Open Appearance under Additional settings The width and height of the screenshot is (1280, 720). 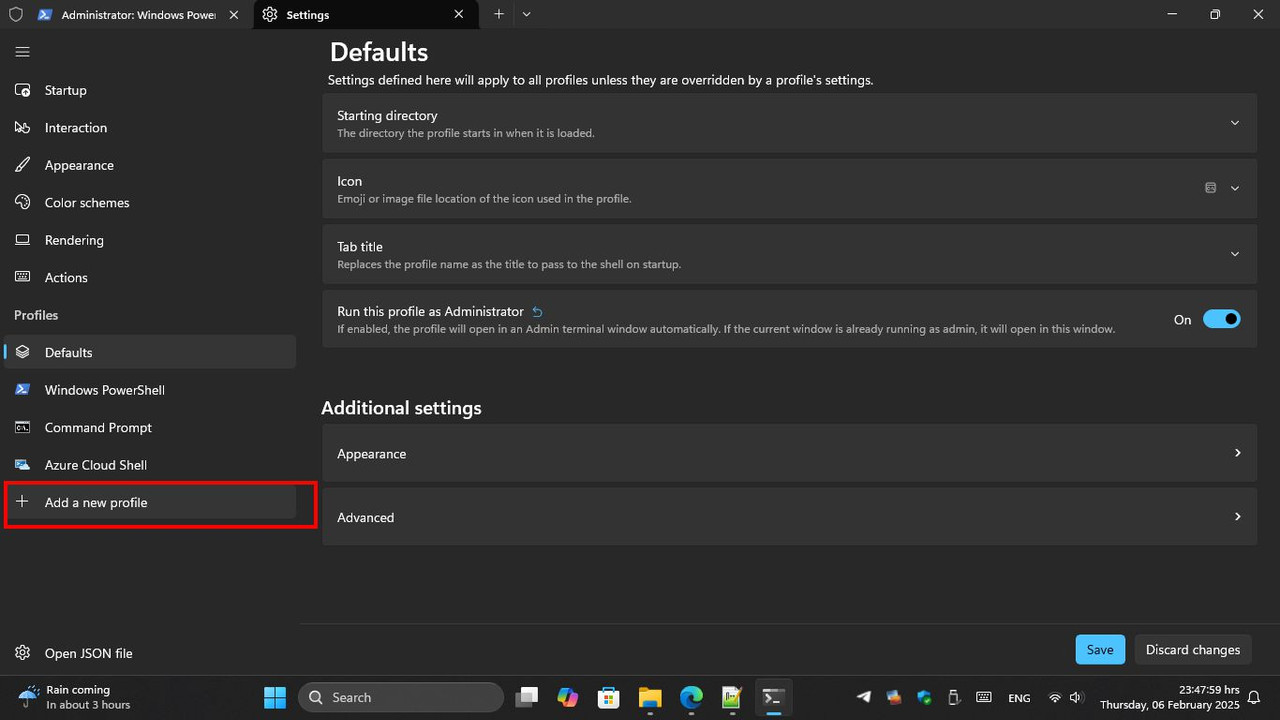[789, 453]
